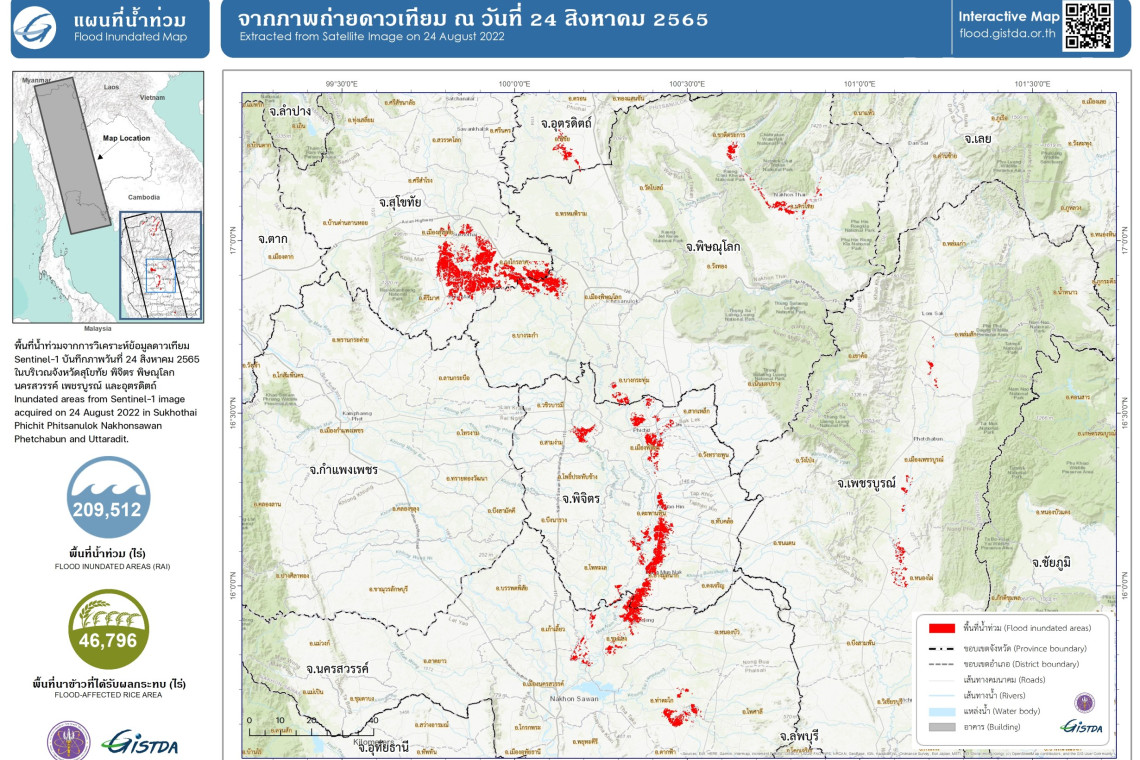The image size is (1140, 760).
Task: Click the QR code for the interactive map
Action: tap(1087, 27)
